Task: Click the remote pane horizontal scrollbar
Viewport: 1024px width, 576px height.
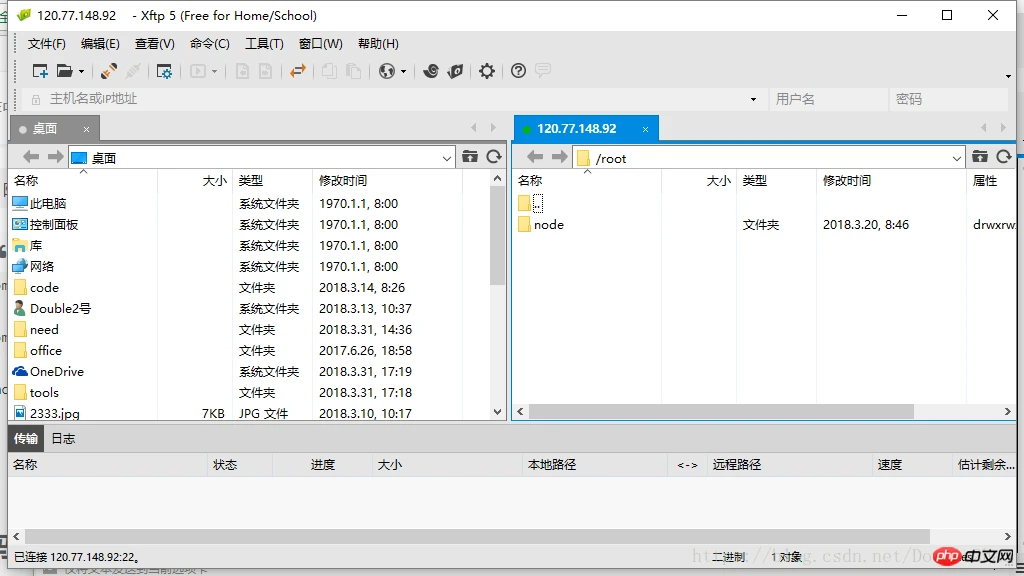Action: point(721,411)
